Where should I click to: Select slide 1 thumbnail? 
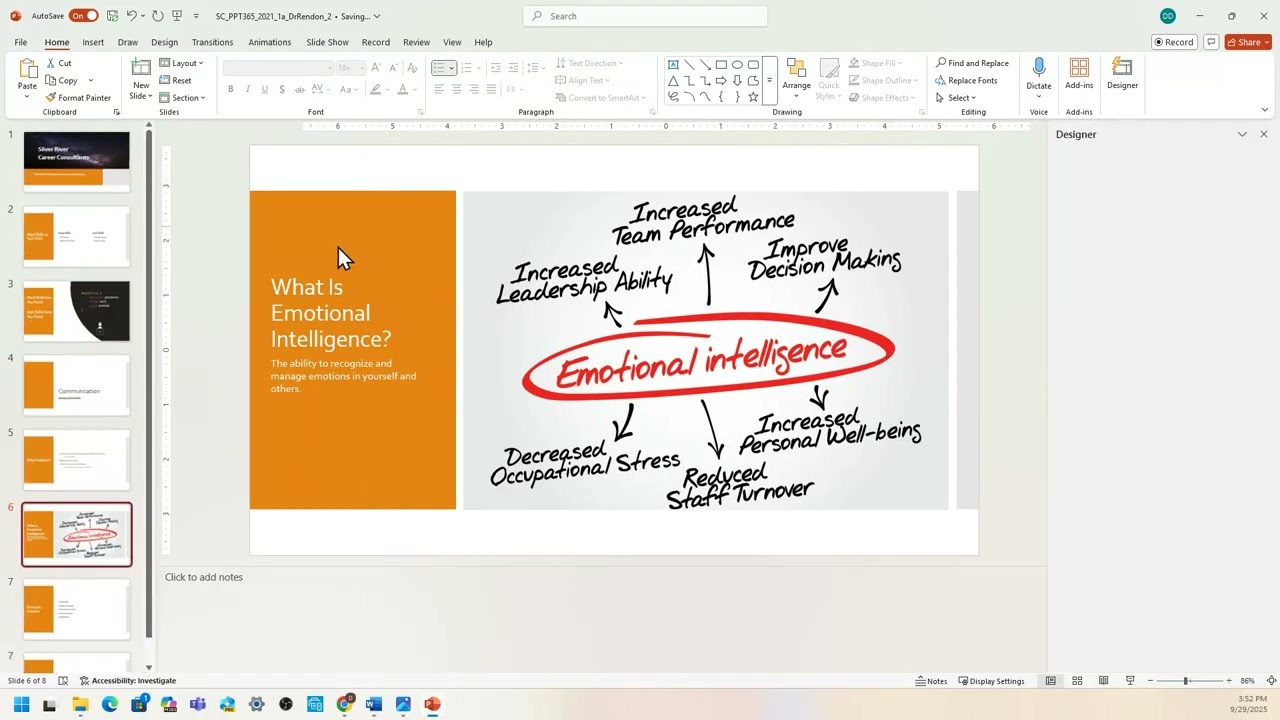coord(77,161)
